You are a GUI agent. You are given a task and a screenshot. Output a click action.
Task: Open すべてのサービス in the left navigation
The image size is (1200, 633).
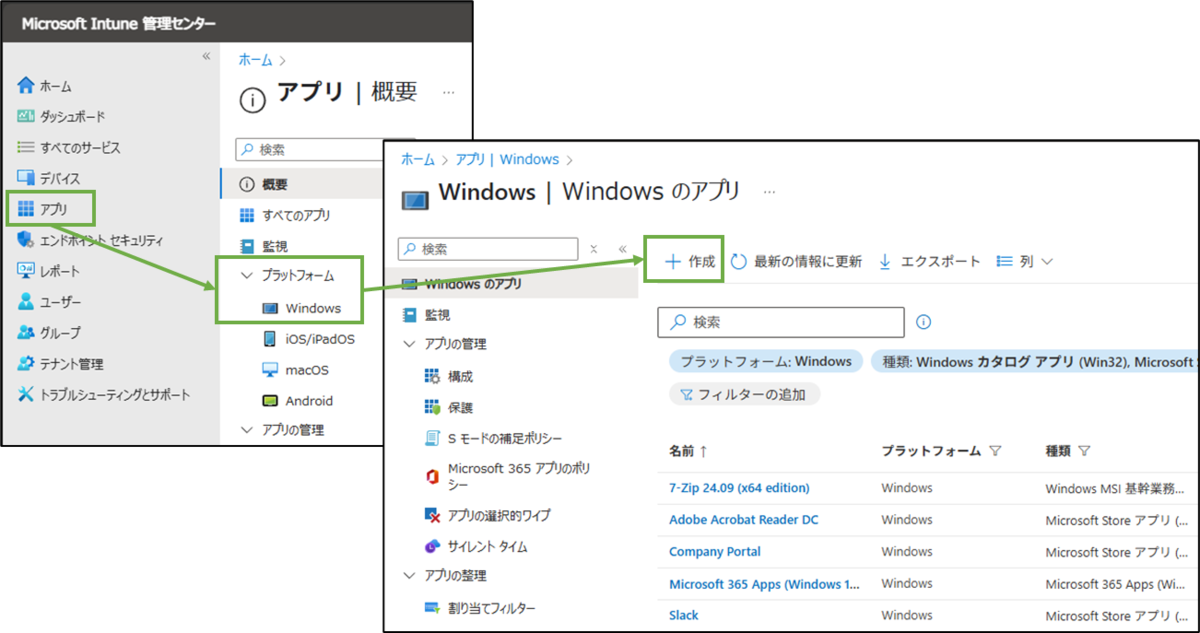point(69,147)
